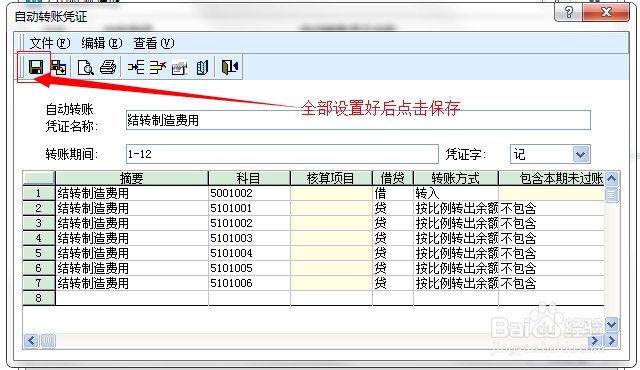640x370 pixels.
Task: Click the horizontal scrollbar left arrow
Action: pos(31,340)
